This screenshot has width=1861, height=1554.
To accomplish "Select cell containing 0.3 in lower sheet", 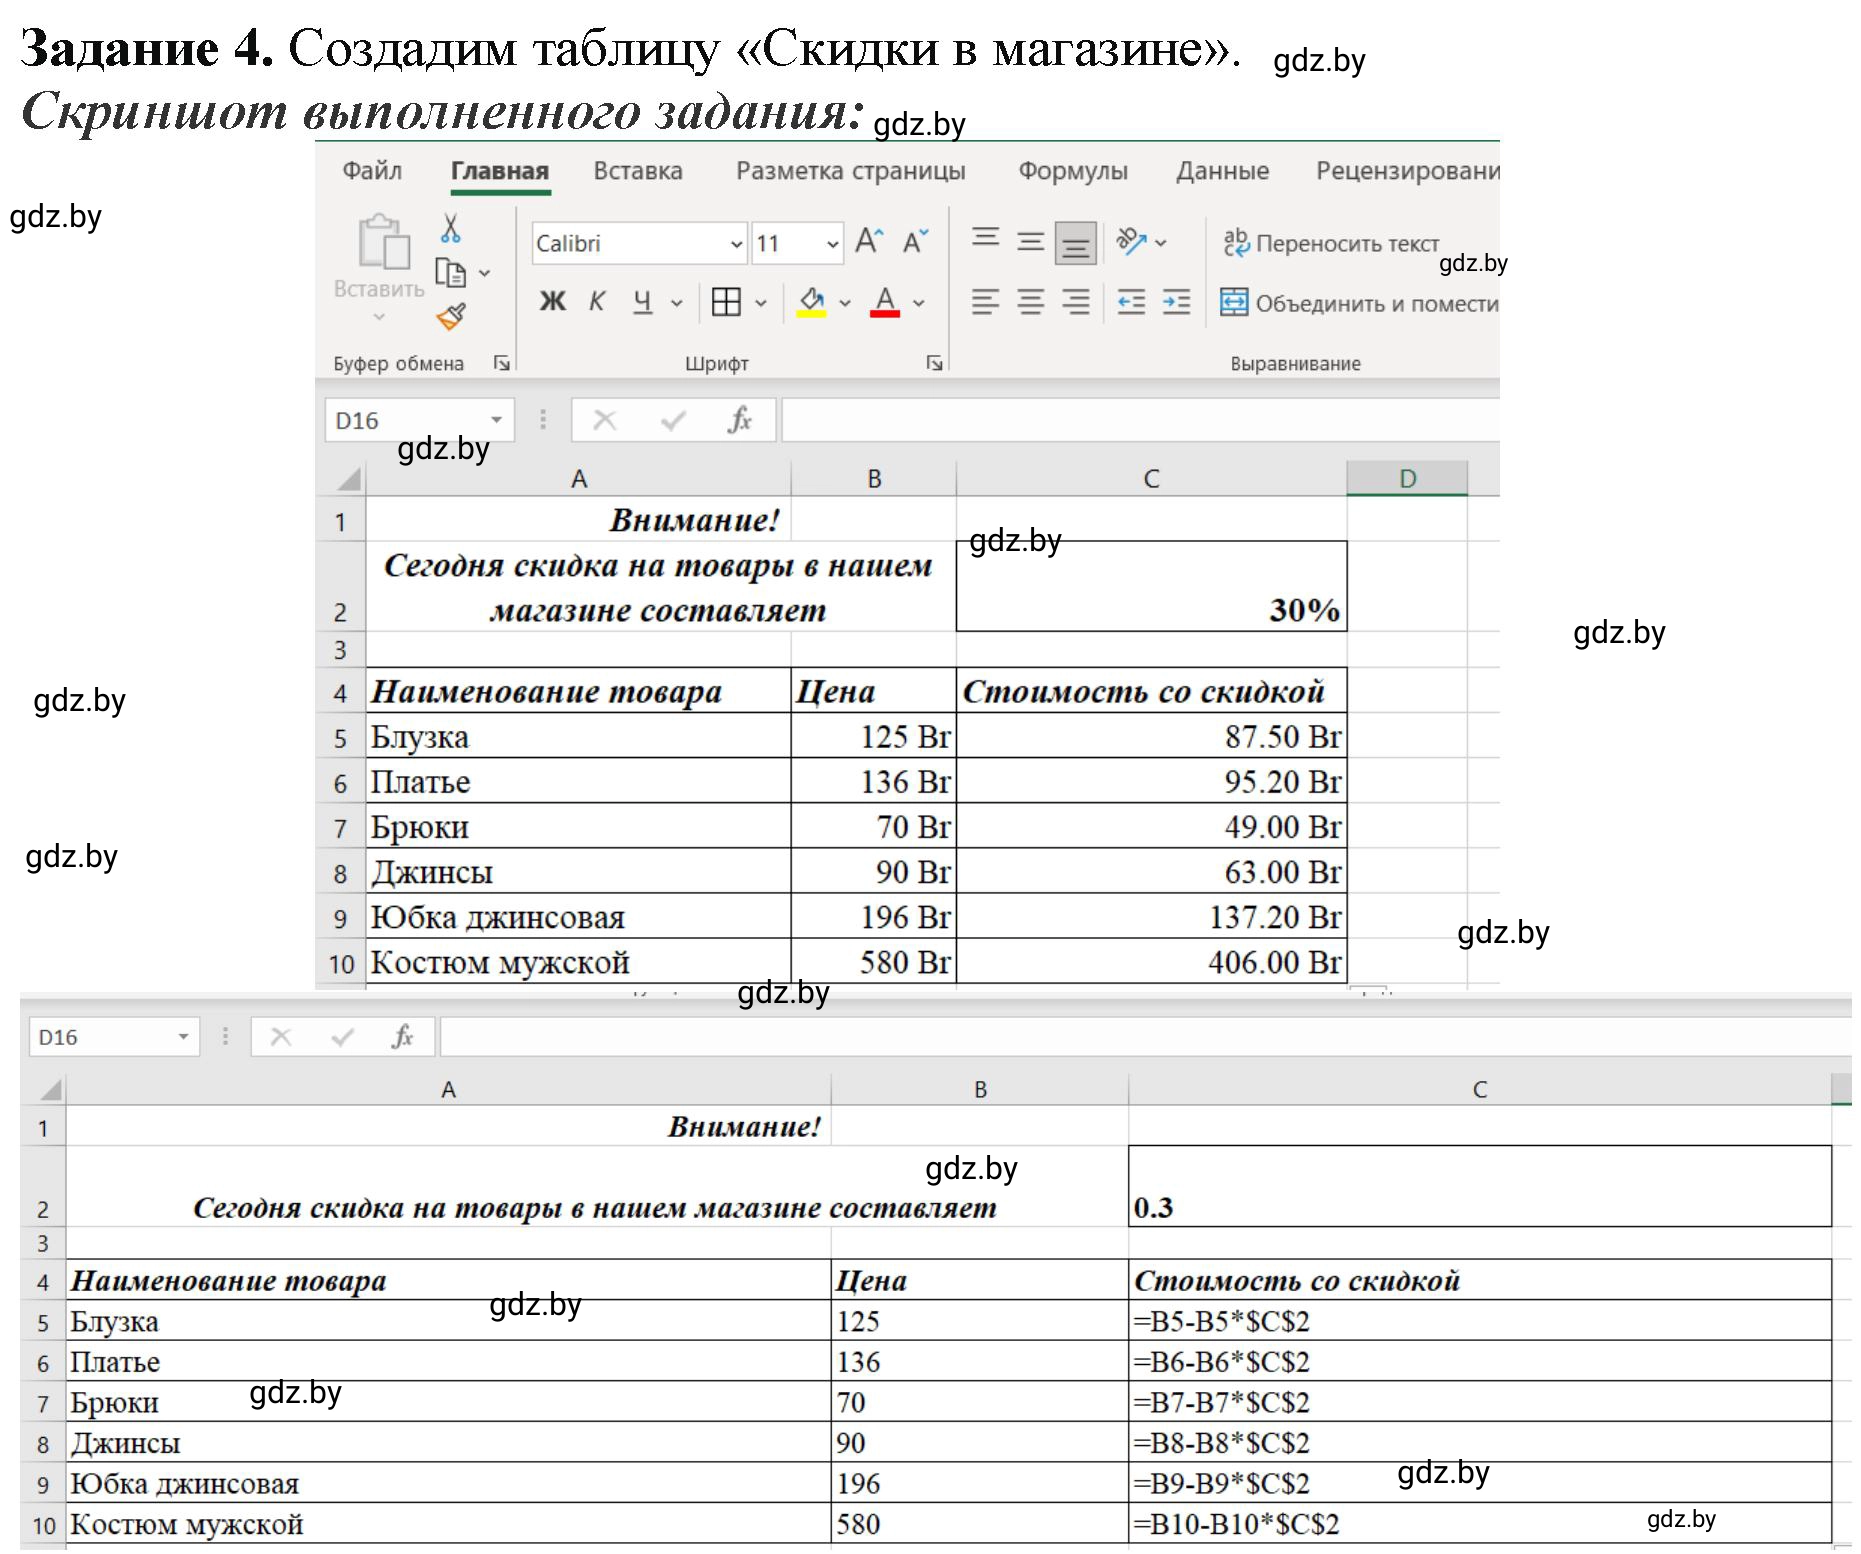I will point(1480,1187).
